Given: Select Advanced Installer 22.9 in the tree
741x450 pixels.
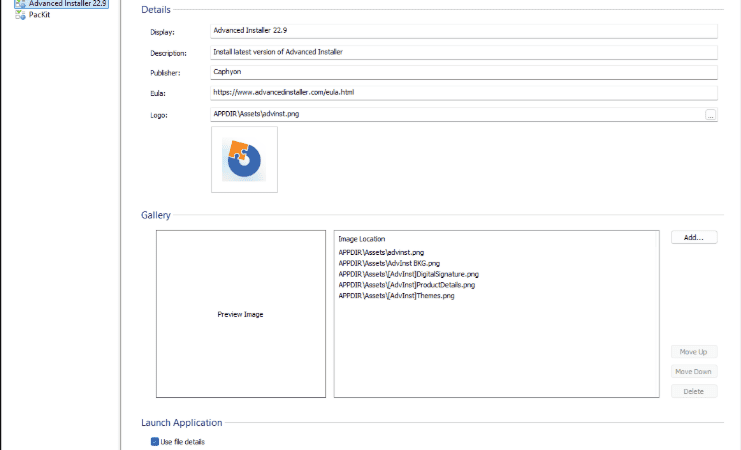Looking at the screenshot, I should pos(67,3).
